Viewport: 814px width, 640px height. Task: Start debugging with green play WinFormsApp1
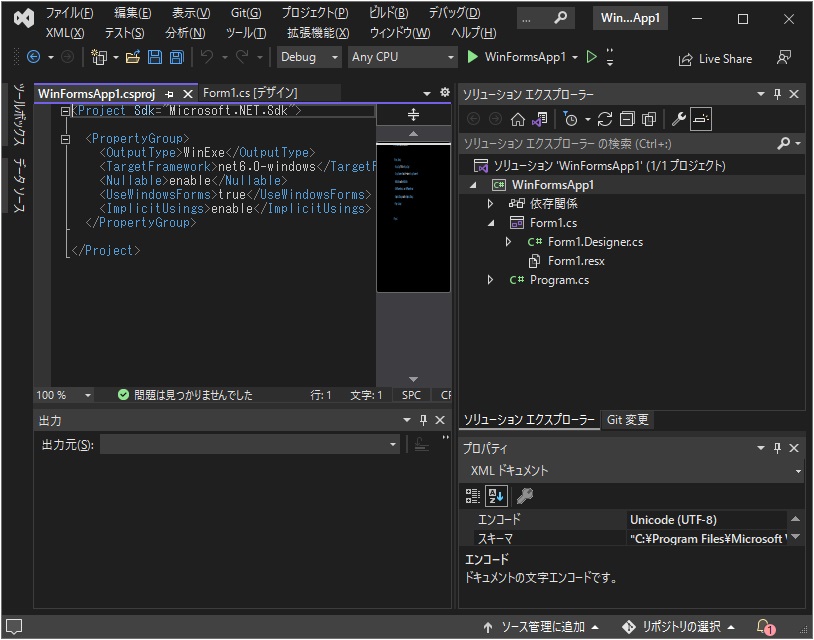(x=517, y=57)
